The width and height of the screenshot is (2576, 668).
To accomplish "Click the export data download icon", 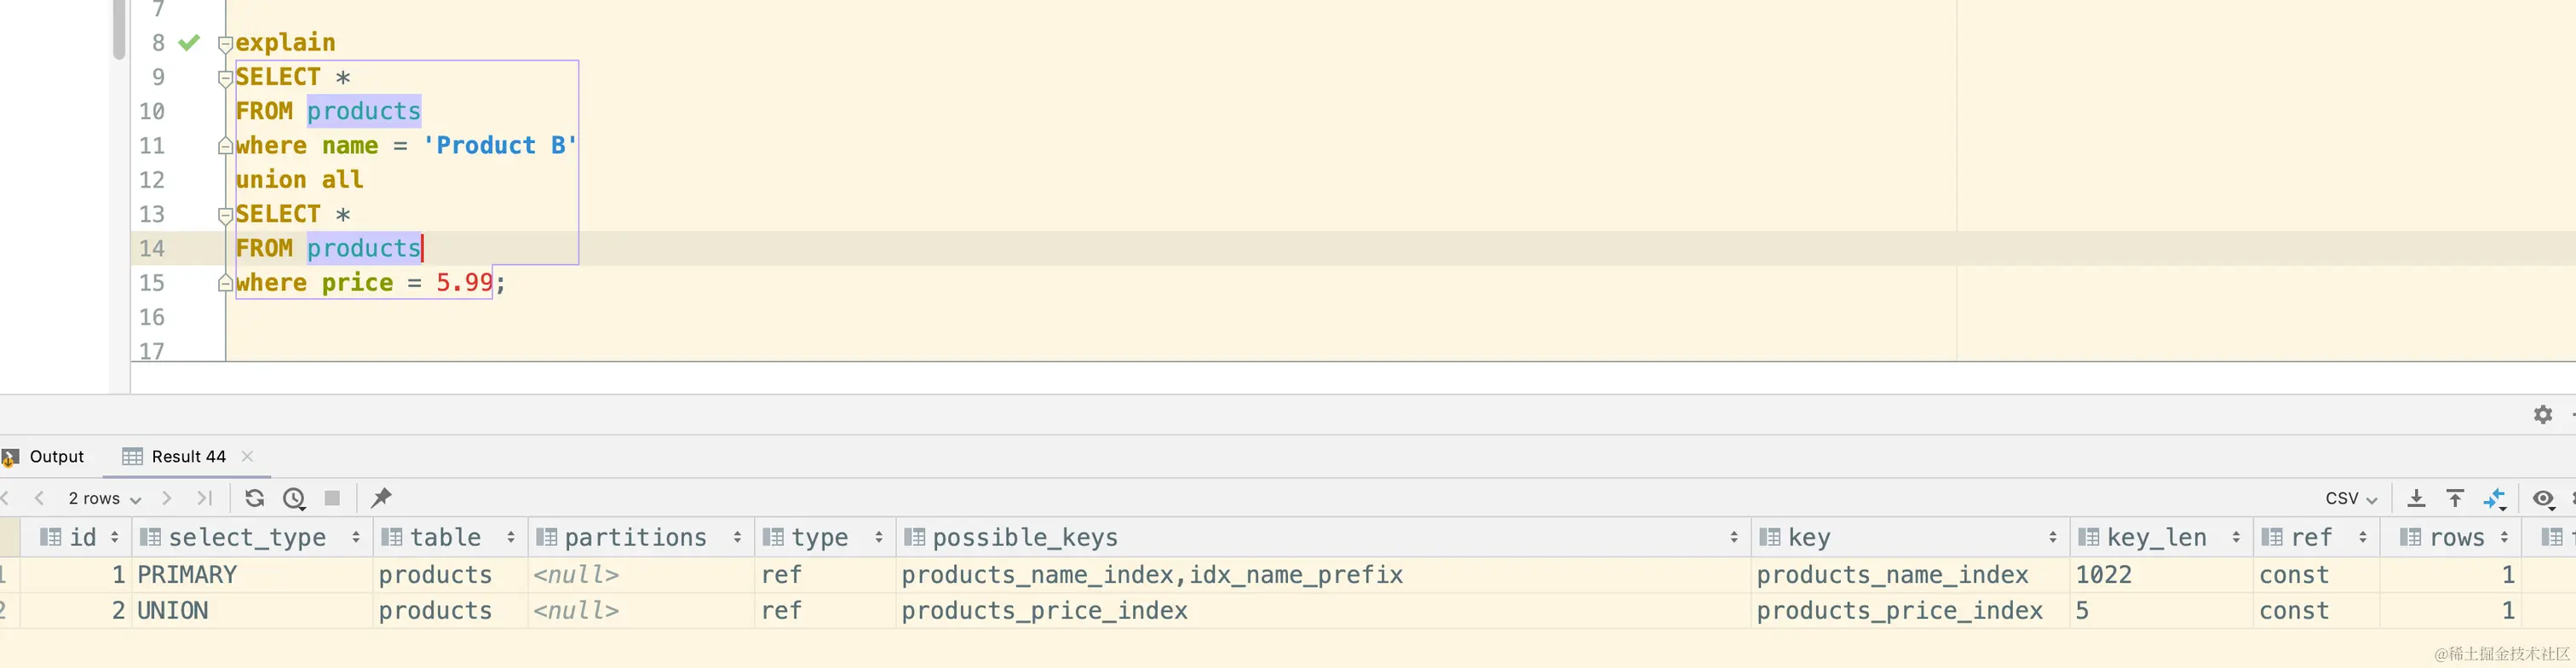I will pos(2416,498).
